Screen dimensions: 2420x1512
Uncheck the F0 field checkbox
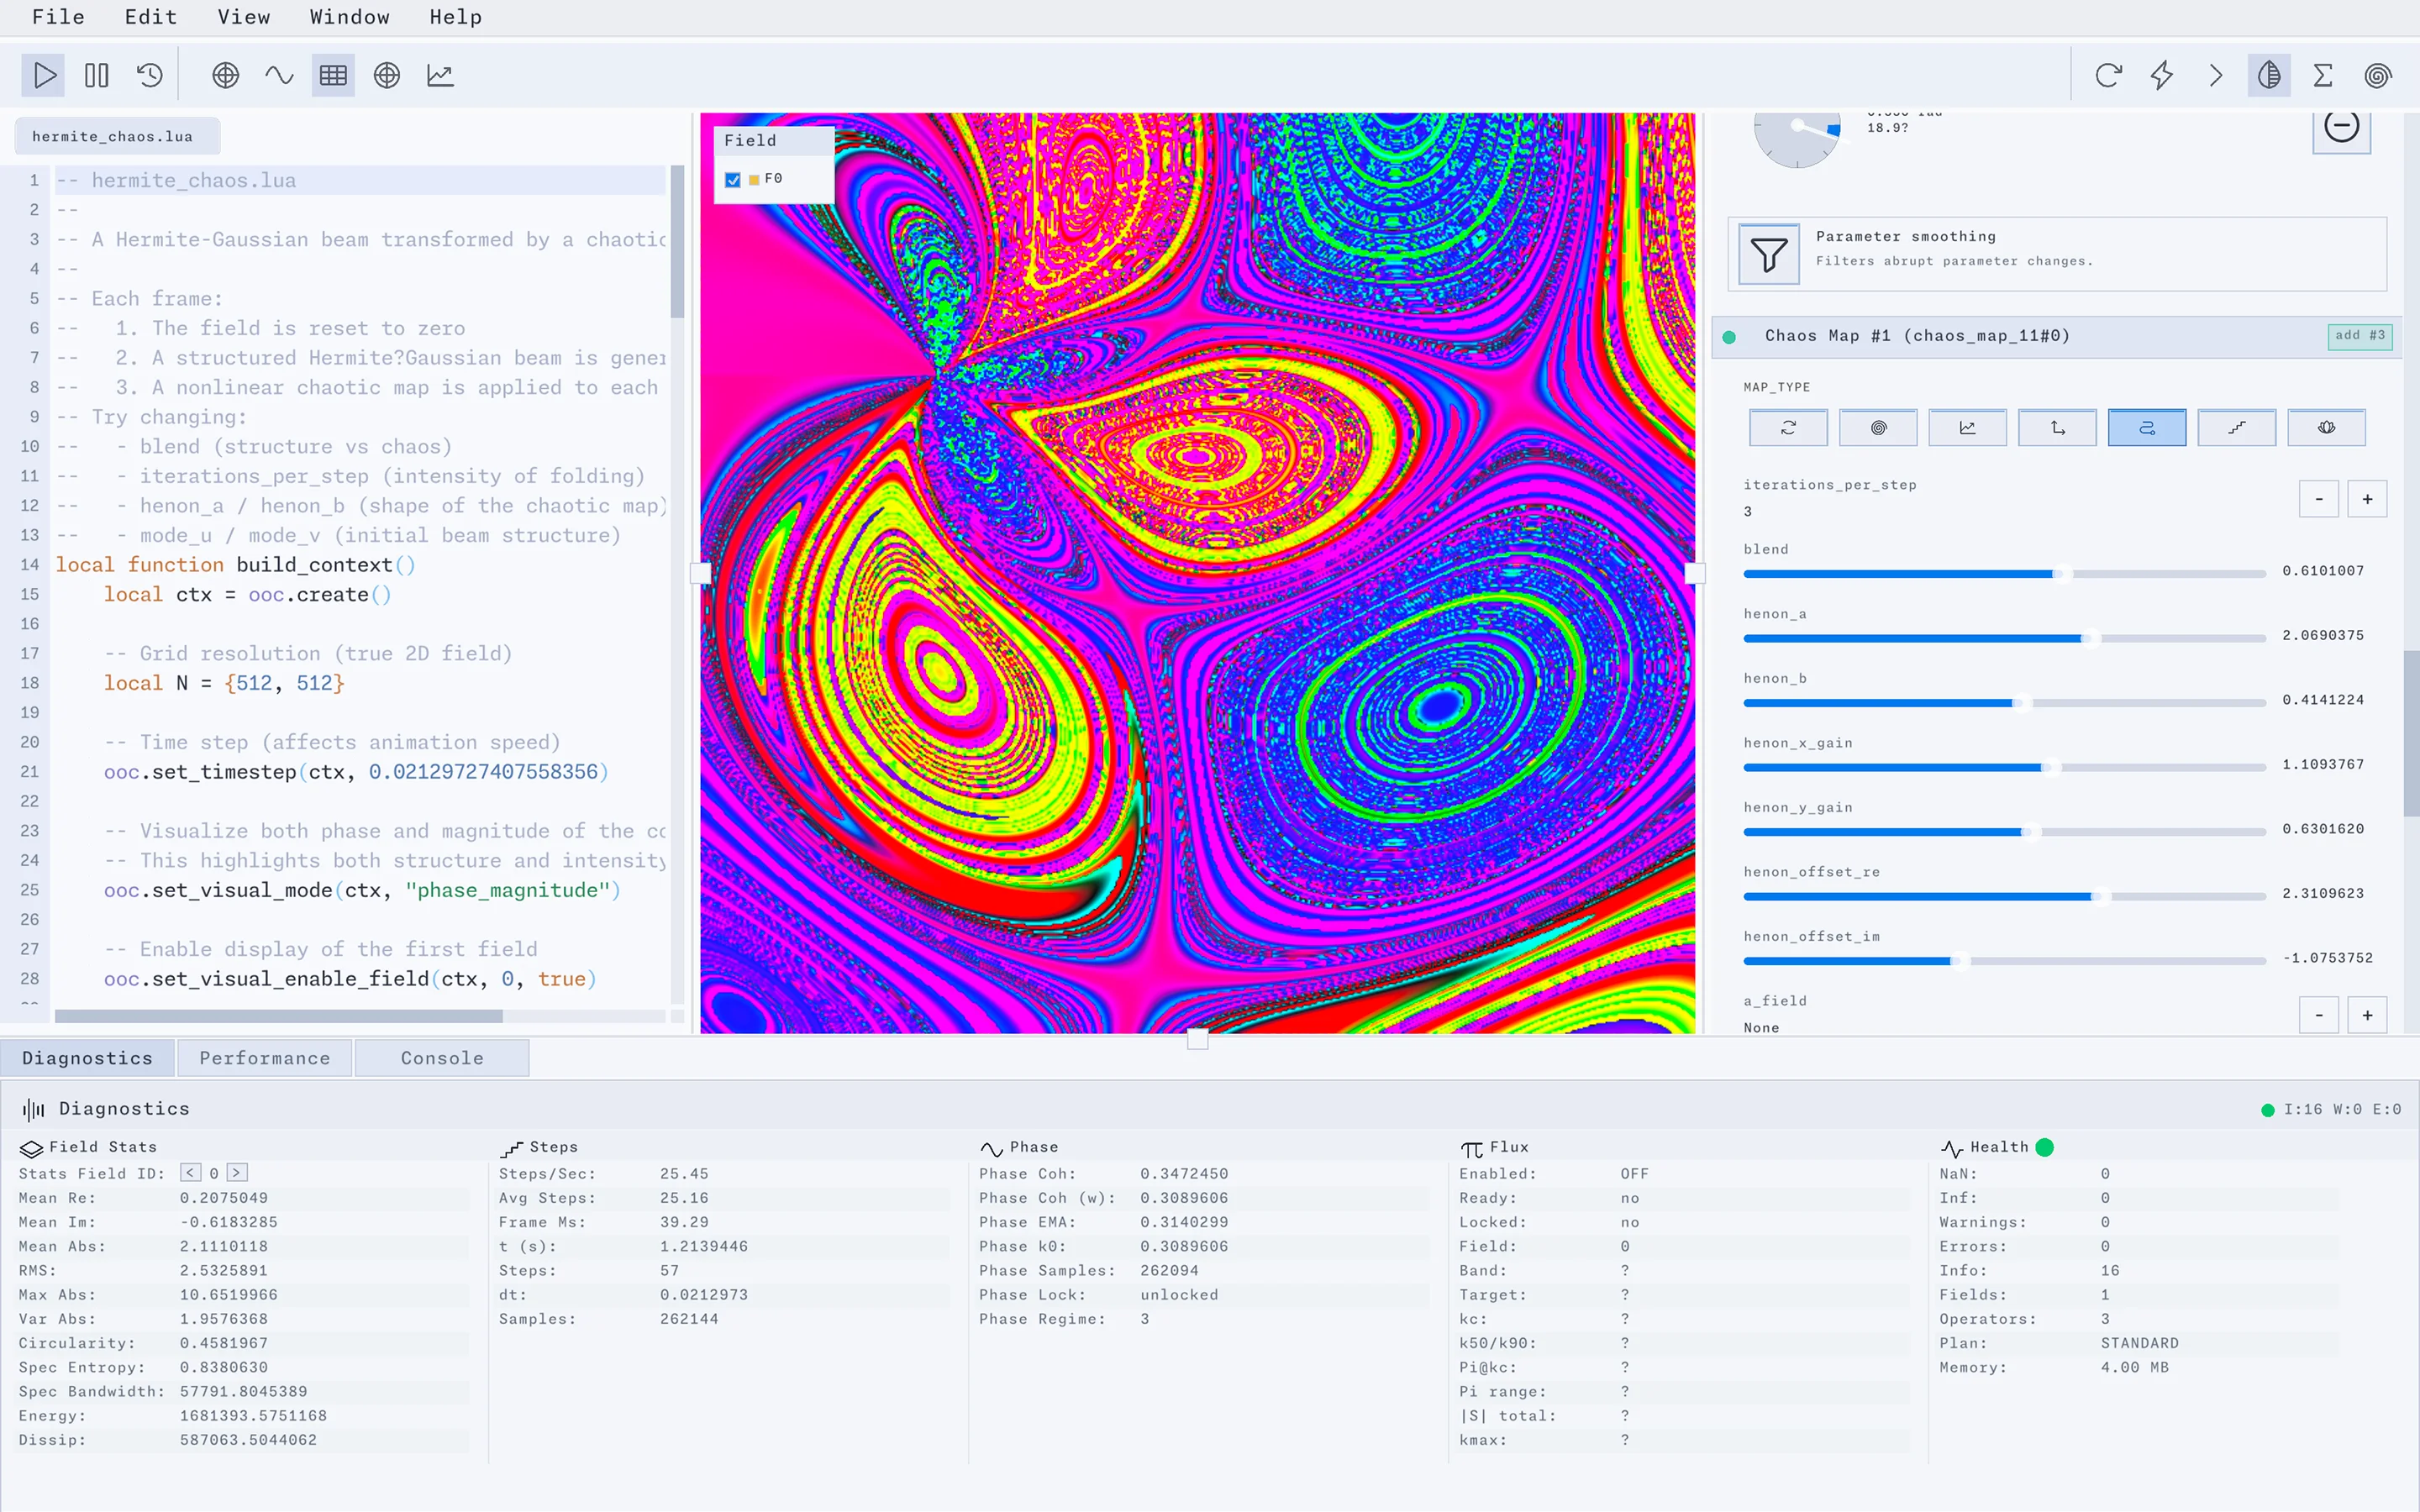coord(733,180)
